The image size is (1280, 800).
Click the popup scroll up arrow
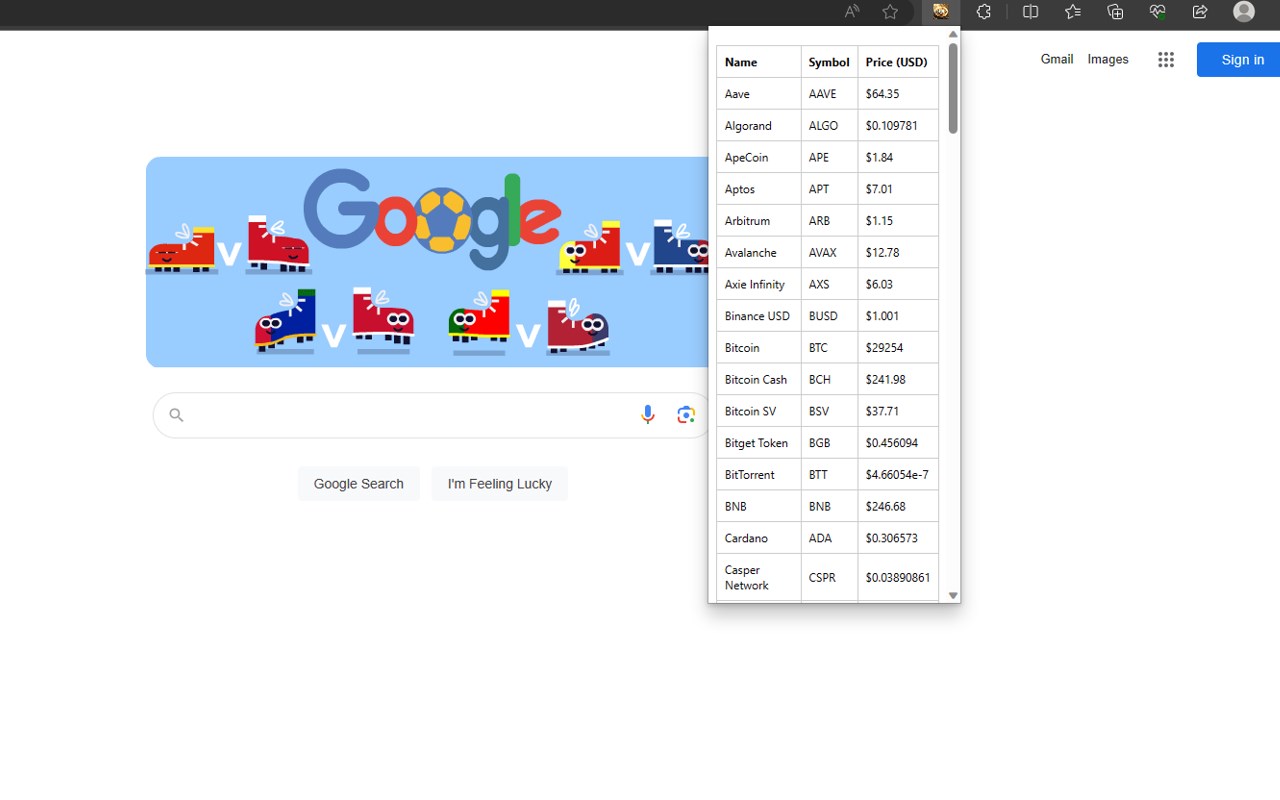[953, 34]
